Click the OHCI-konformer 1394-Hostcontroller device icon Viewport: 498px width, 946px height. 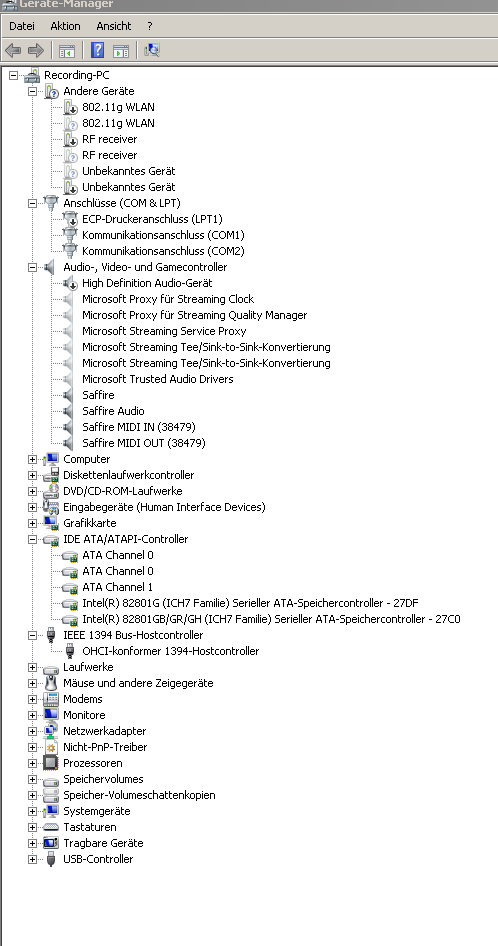(x=70, y=651)
